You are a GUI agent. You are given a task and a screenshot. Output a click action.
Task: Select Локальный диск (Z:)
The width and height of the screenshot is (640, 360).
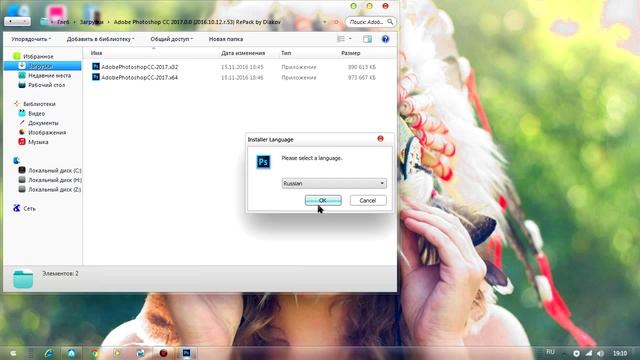(x=54, y=189)
